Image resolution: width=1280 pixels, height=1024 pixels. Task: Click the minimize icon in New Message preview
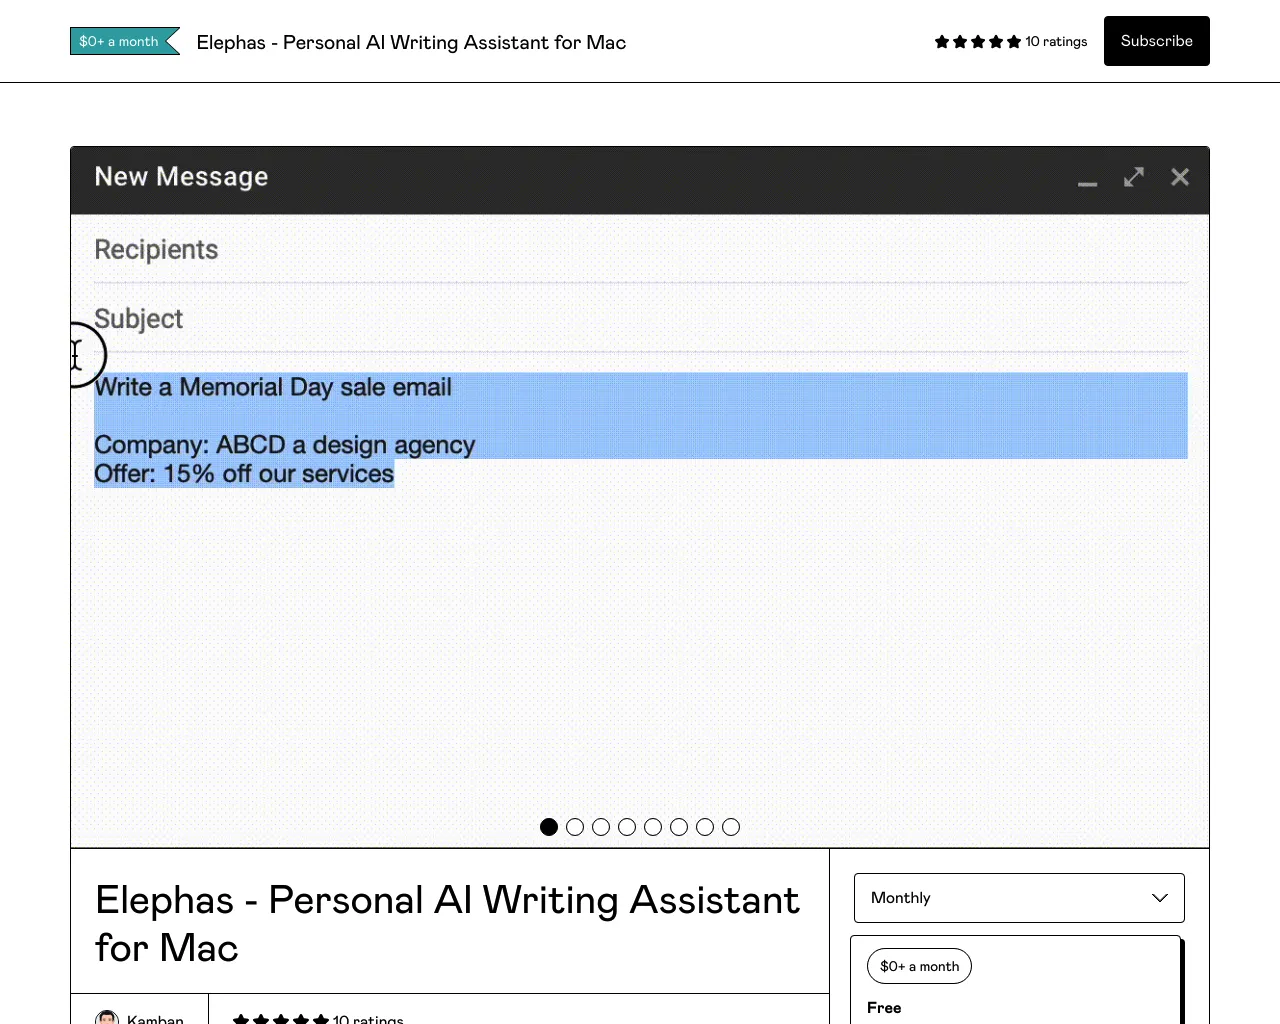1088,184
